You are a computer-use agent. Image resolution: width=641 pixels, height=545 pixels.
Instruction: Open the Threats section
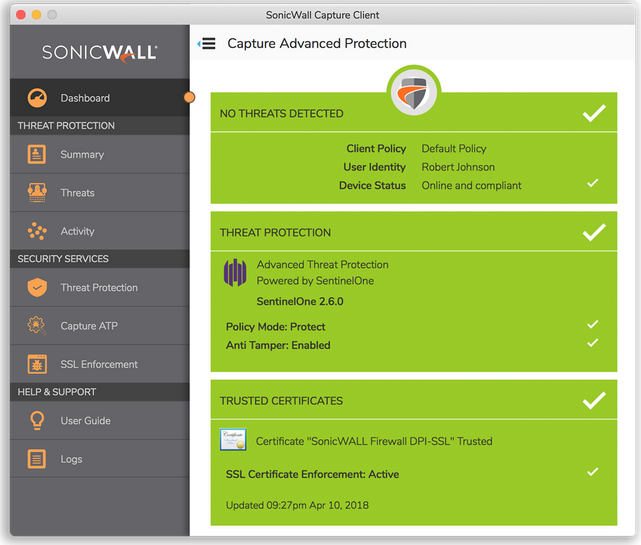pyautogui.click(x=100, y=193)
